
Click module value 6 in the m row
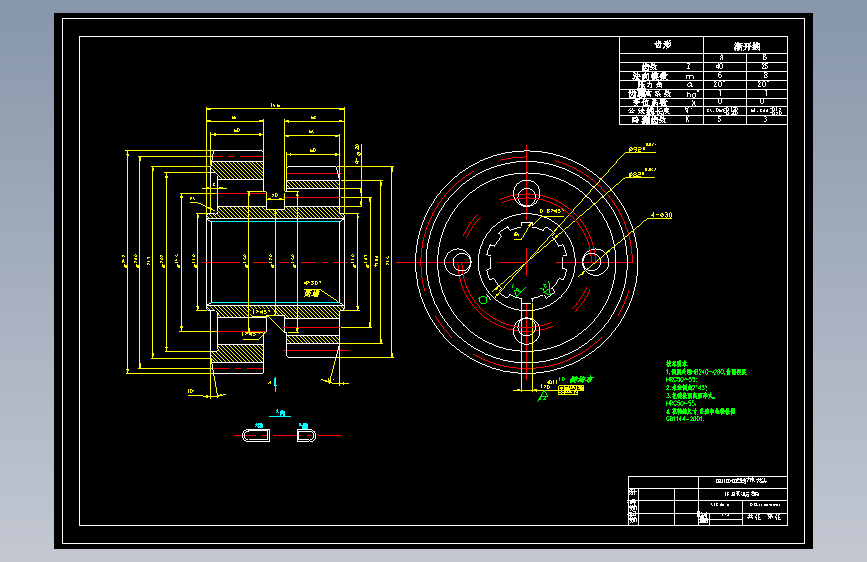tap(720, 75)
